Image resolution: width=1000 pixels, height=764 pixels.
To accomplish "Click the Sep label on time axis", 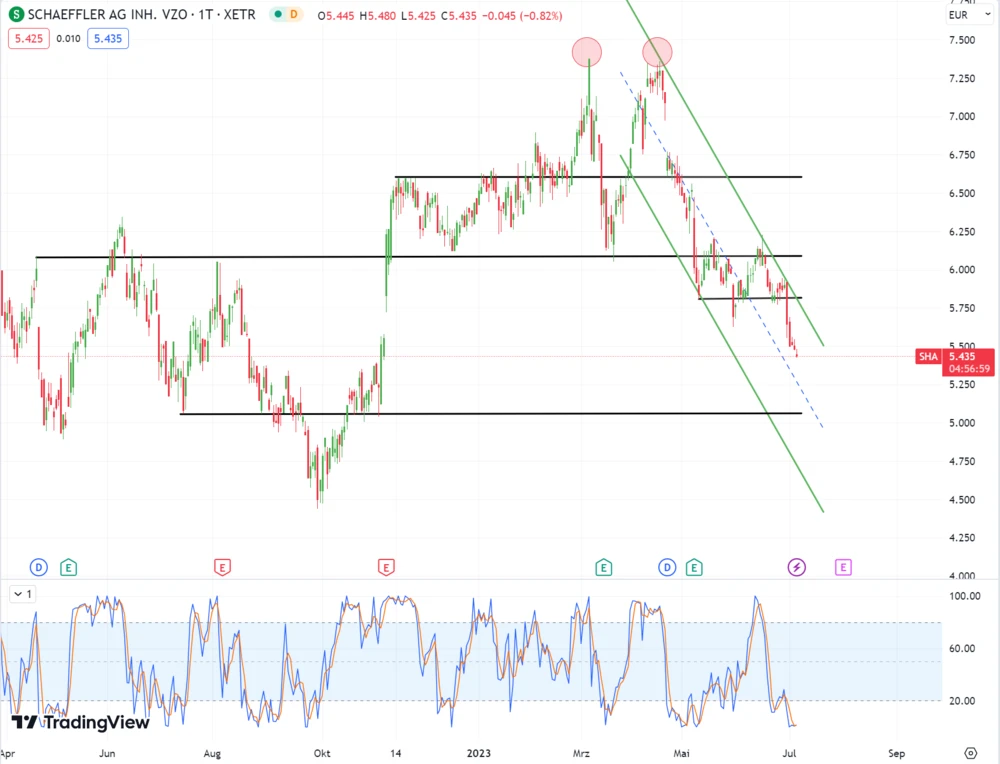I will pos(896,753).
